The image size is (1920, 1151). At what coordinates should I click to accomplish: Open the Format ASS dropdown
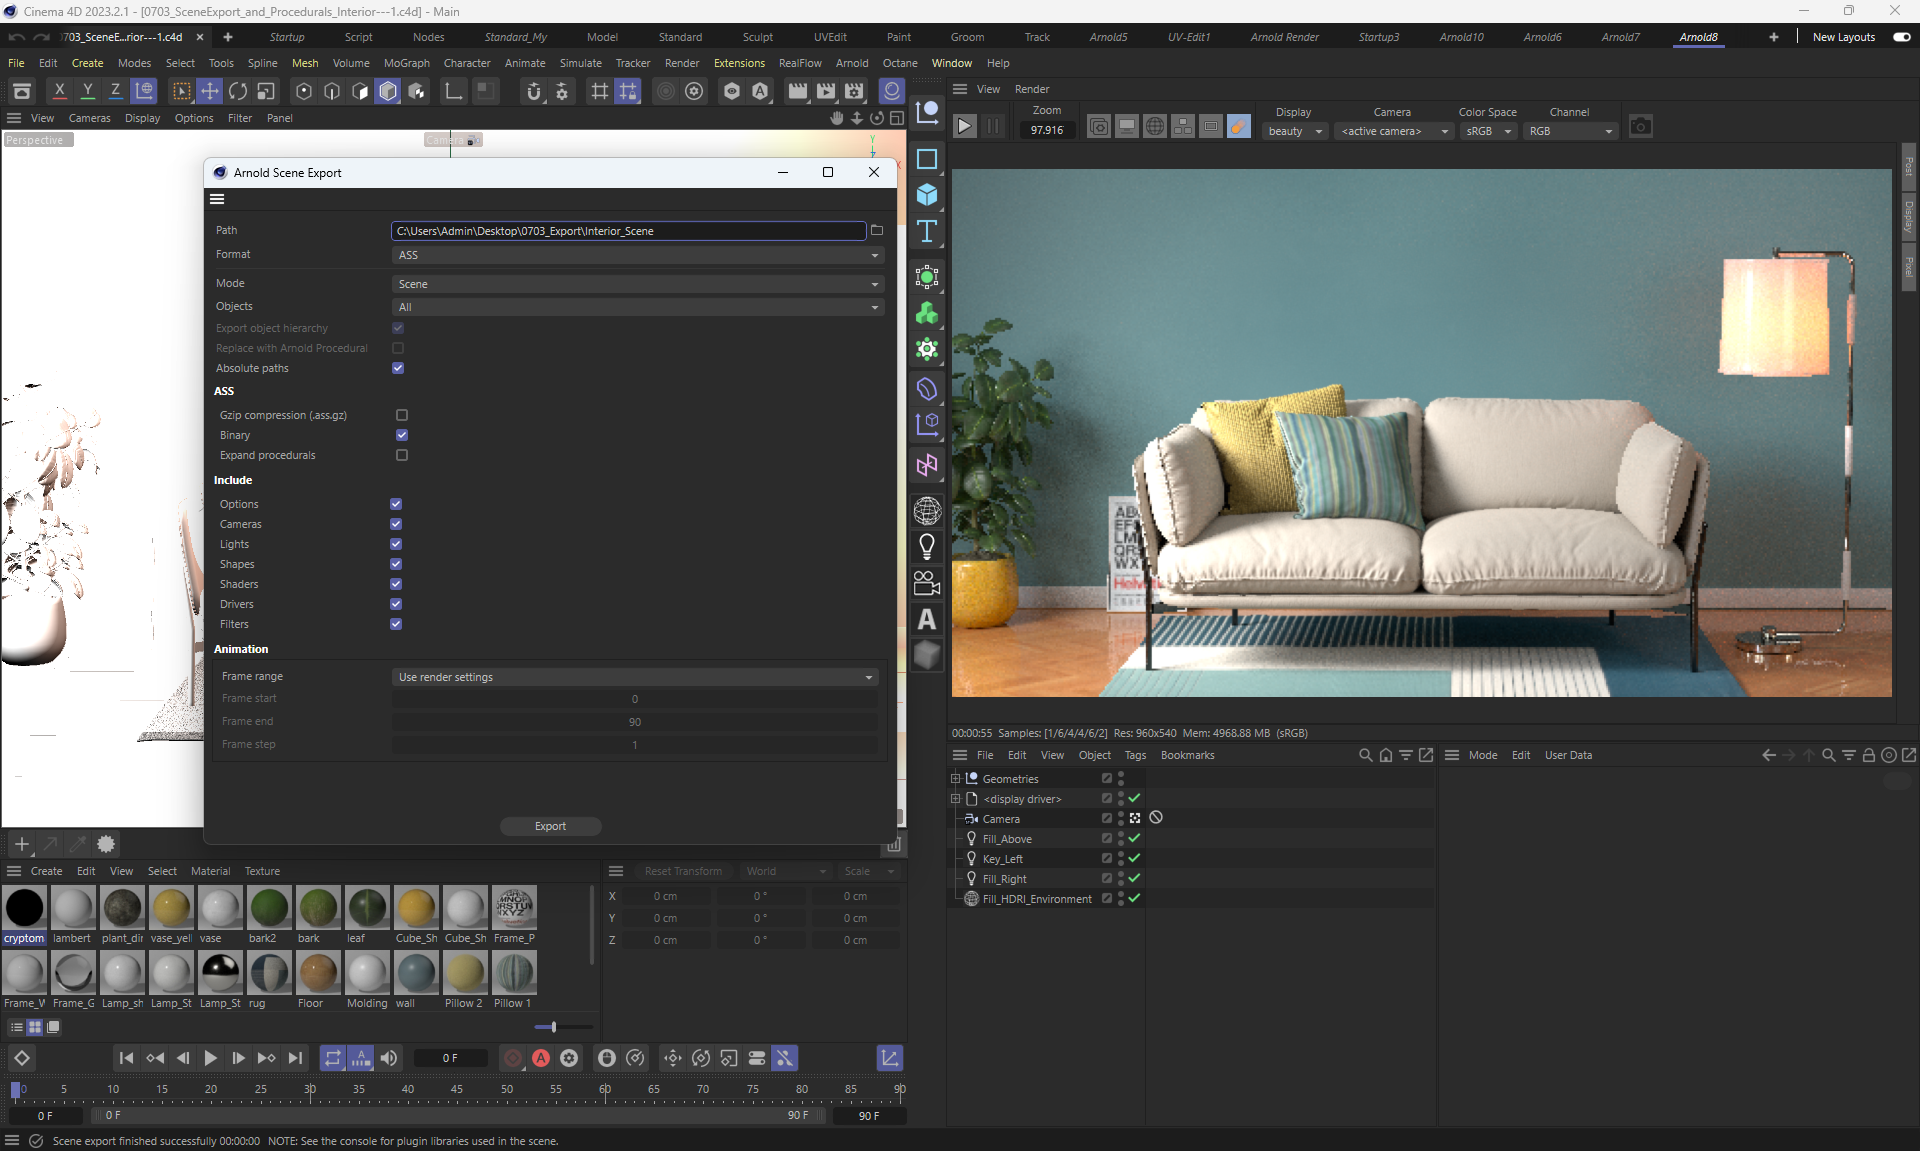point(637,255)
